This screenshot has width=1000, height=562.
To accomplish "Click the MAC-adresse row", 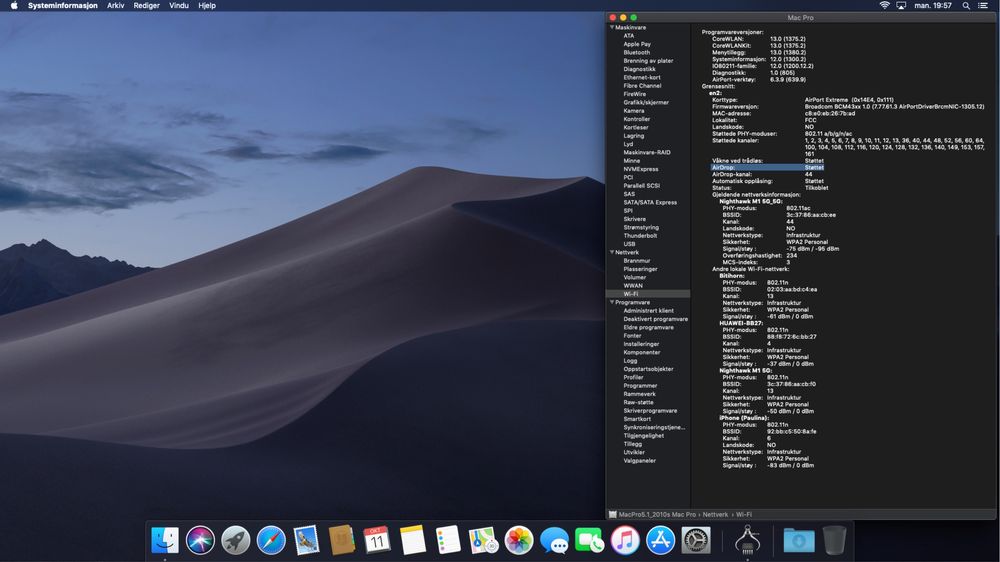I will tap(784, 114).
